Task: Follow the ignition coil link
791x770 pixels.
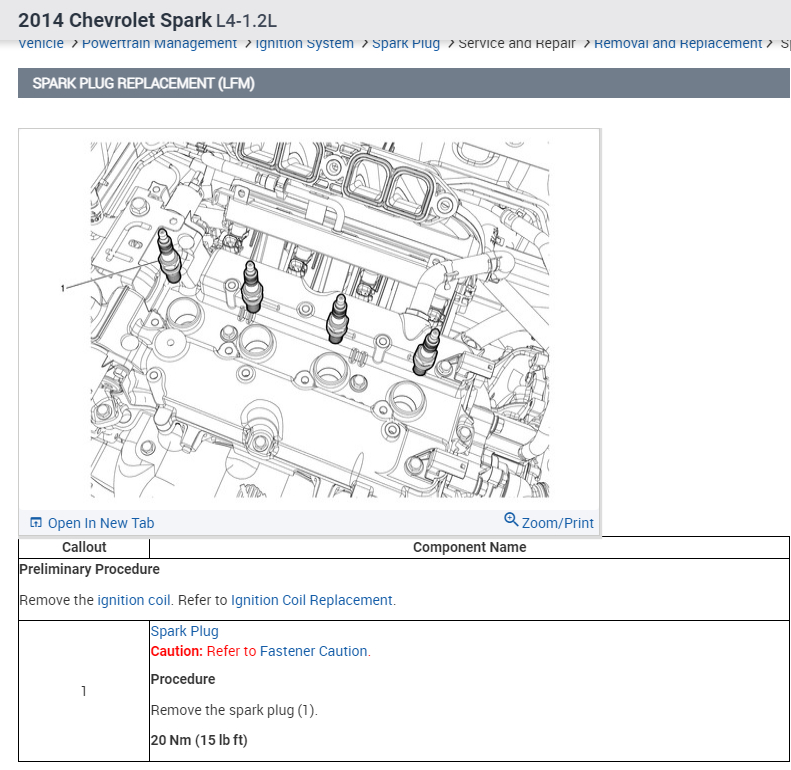Action: pyautogui.click(x=134, y=600)
